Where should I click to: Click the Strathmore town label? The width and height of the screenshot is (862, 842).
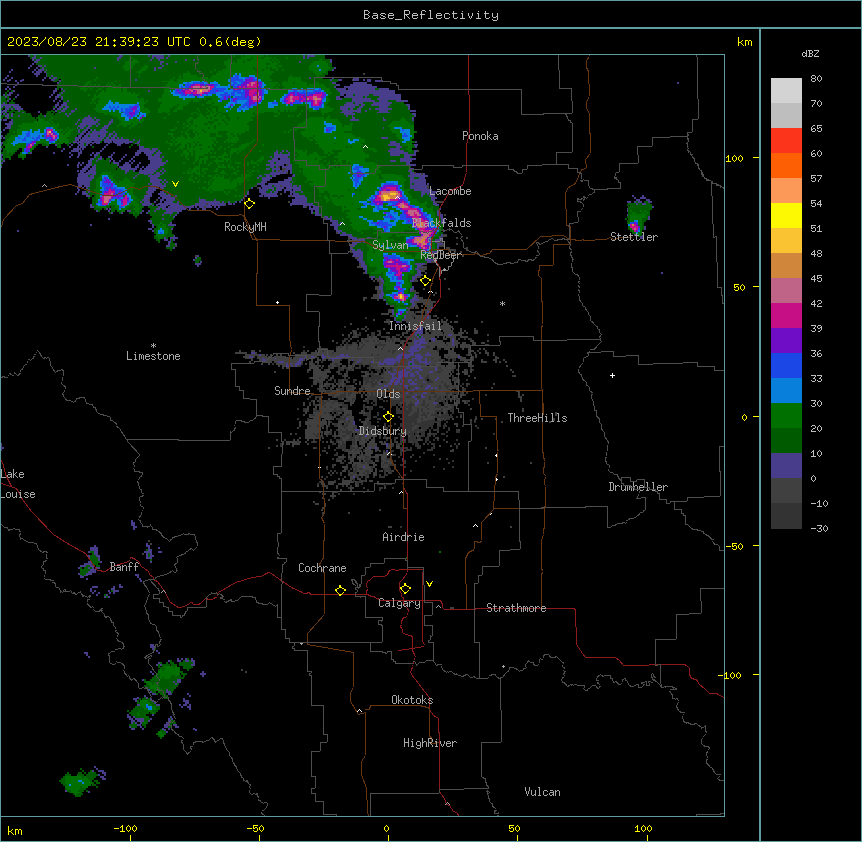pos(516,608)
